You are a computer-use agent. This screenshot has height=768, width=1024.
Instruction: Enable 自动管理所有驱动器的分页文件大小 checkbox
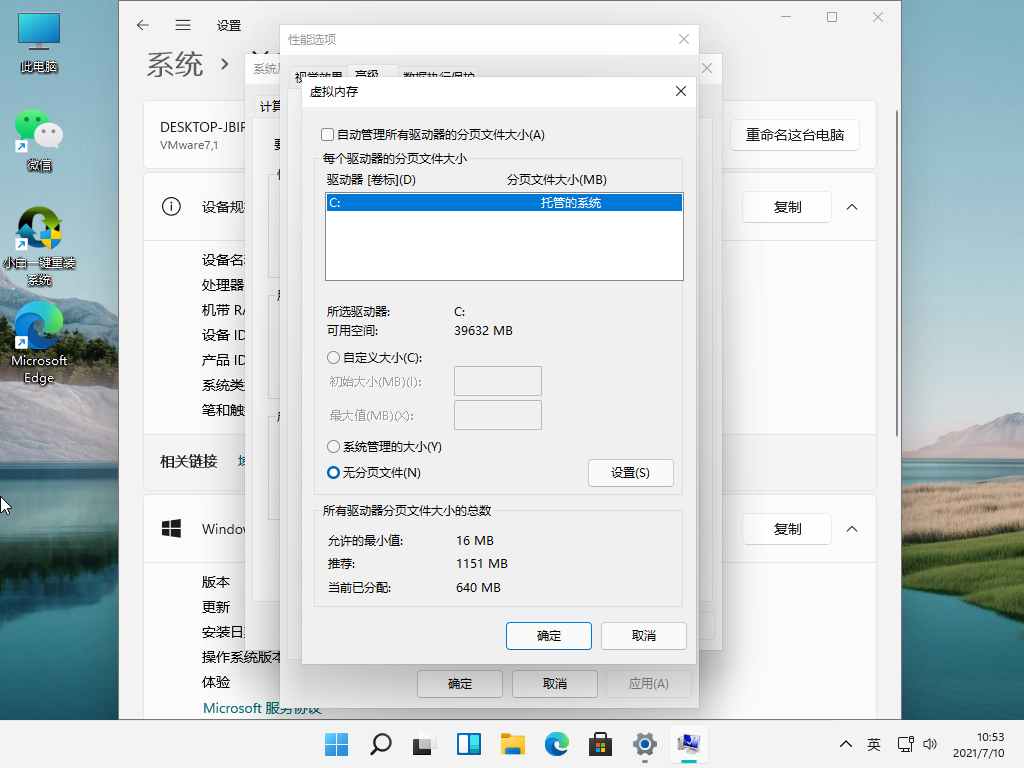327,134
